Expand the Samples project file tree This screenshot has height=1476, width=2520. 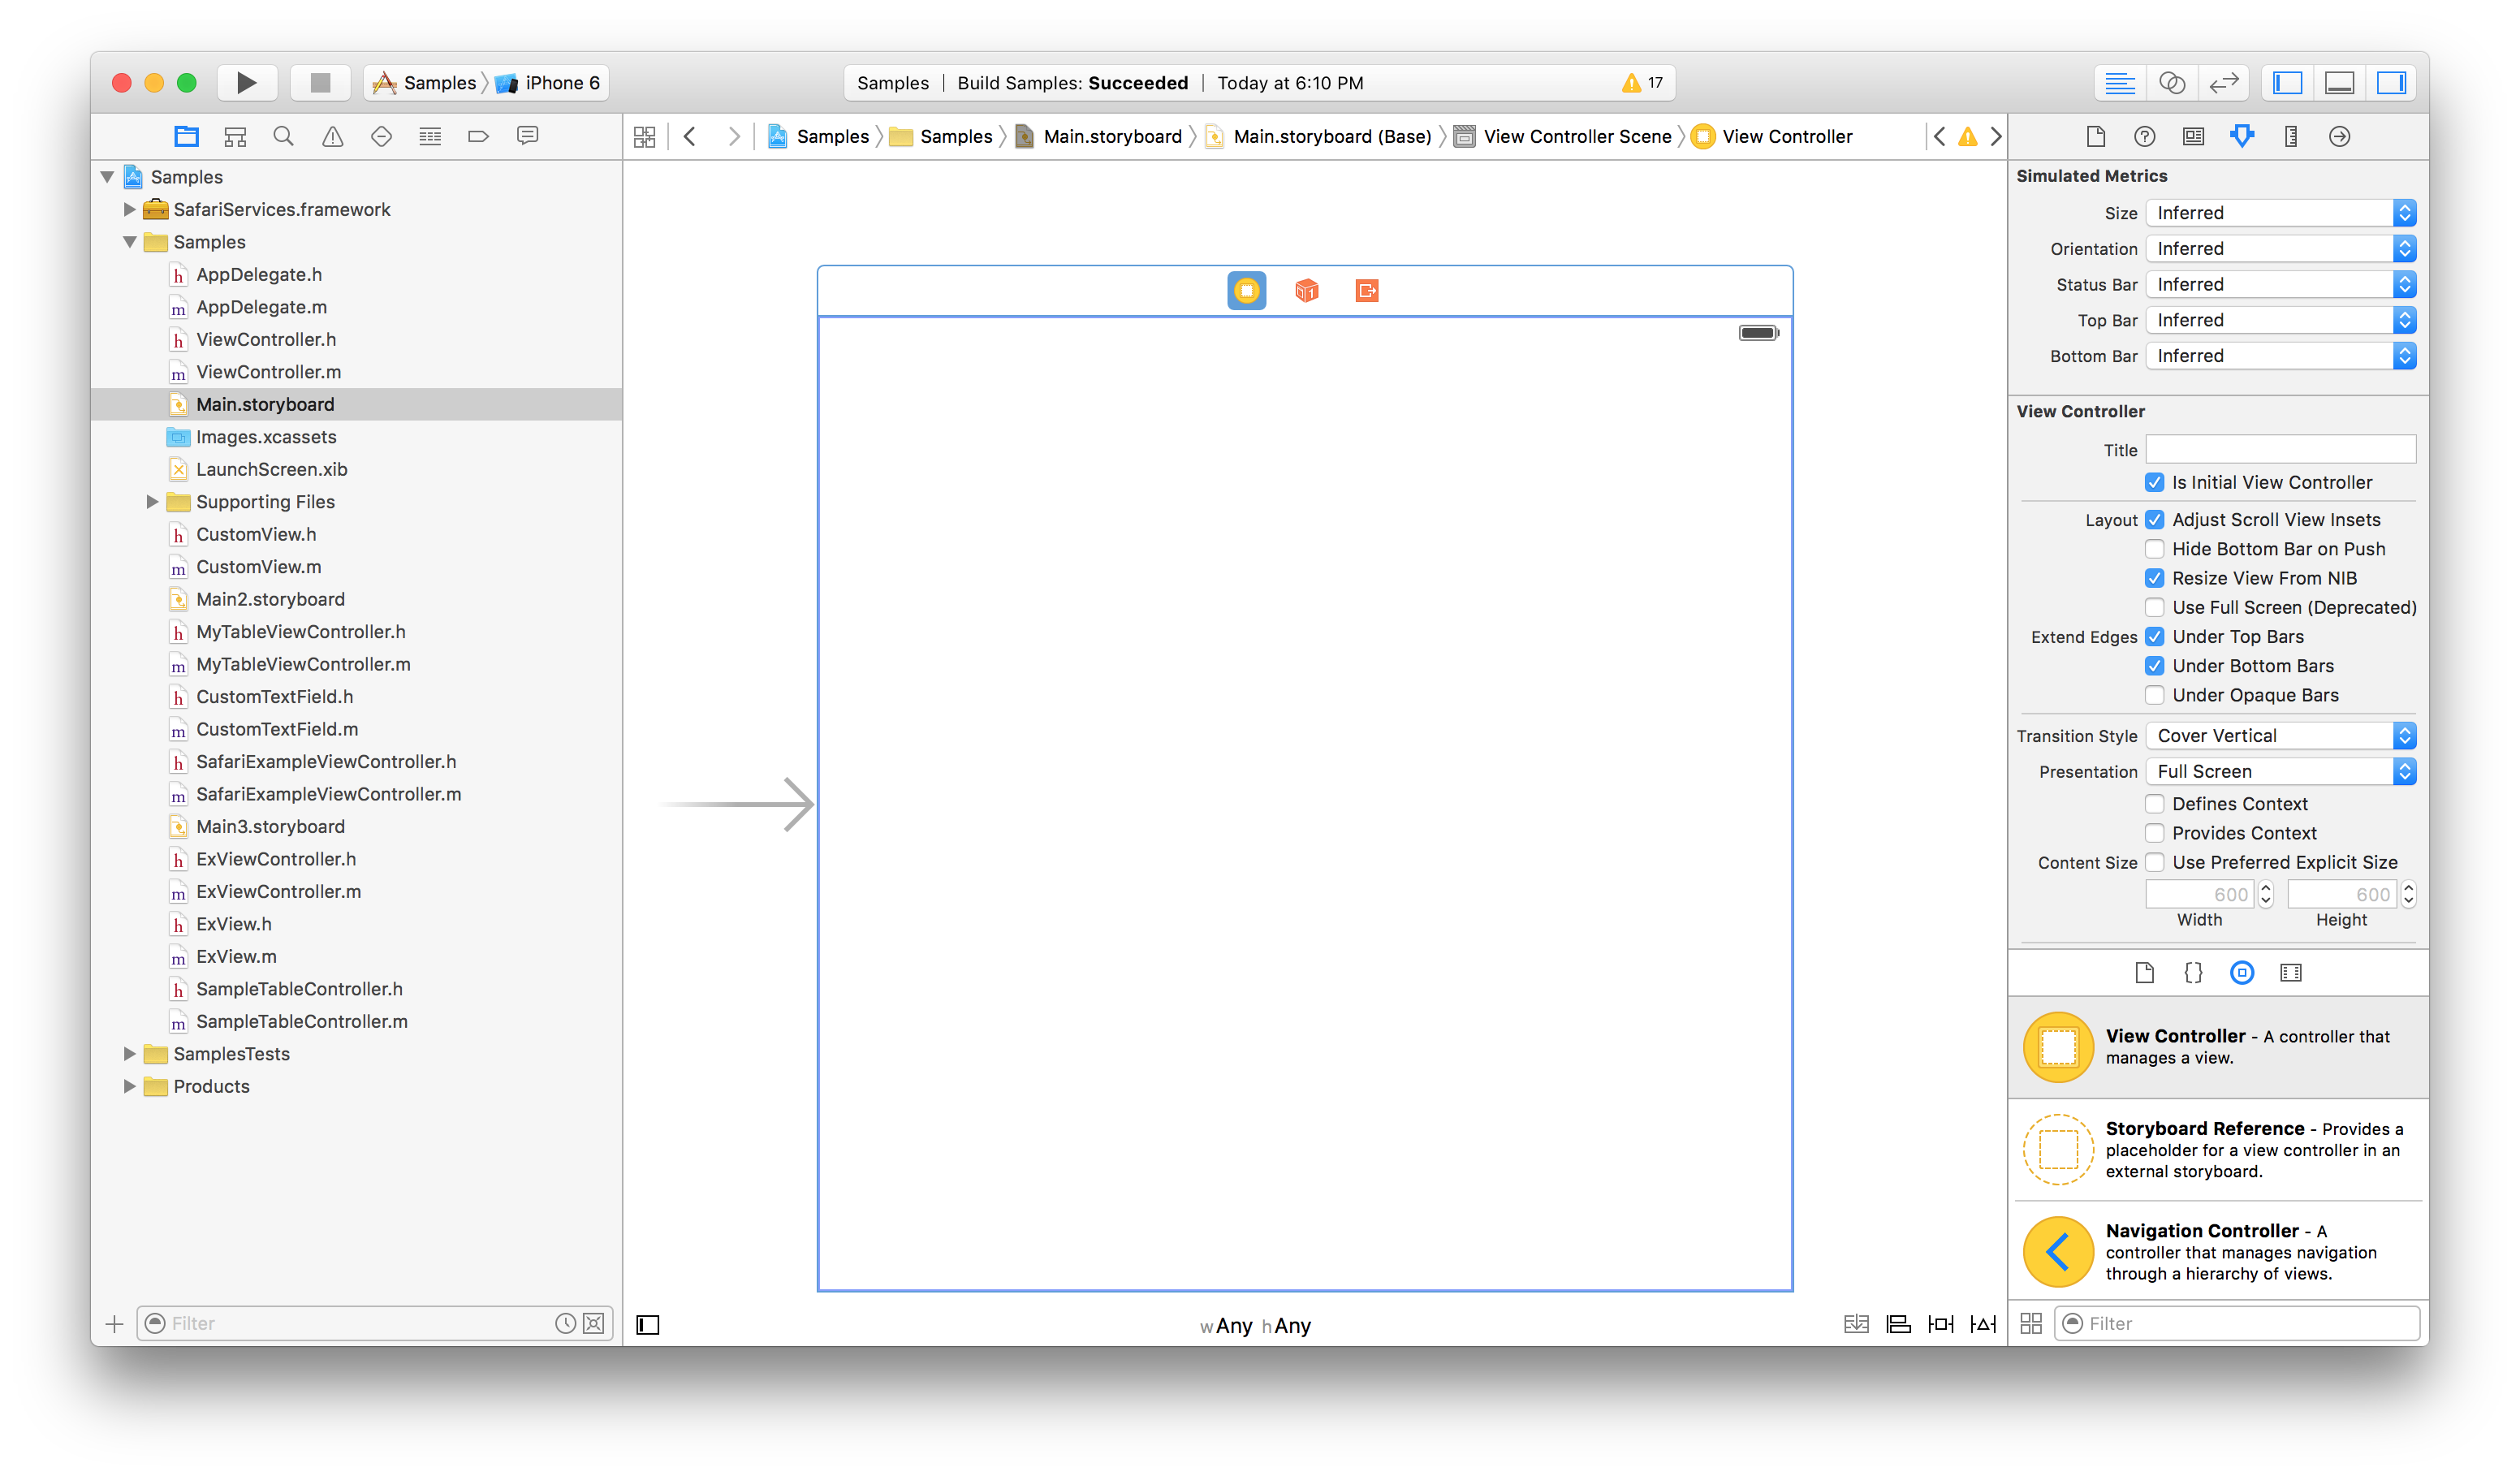pos(112,175)
